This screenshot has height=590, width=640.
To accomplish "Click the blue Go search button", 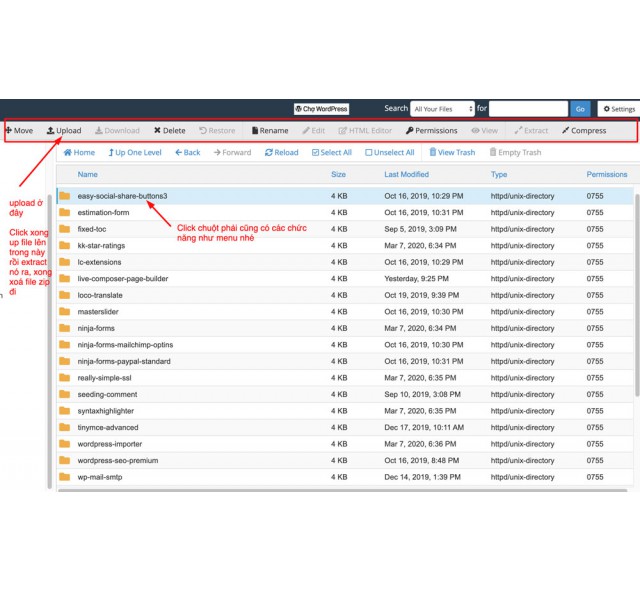I will (580, 109).
